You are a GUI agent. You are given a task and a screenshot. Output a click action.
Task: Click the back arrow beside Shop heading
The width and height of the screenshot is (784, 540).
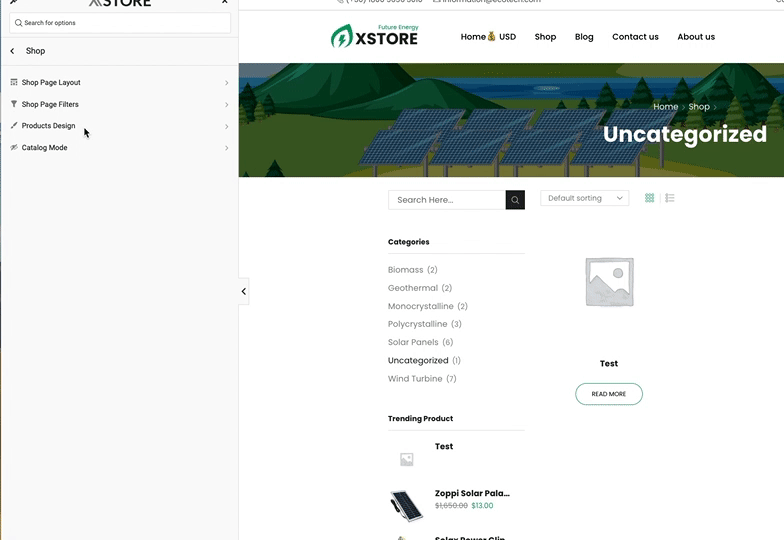pyautogui.click(x=12, y=51)
